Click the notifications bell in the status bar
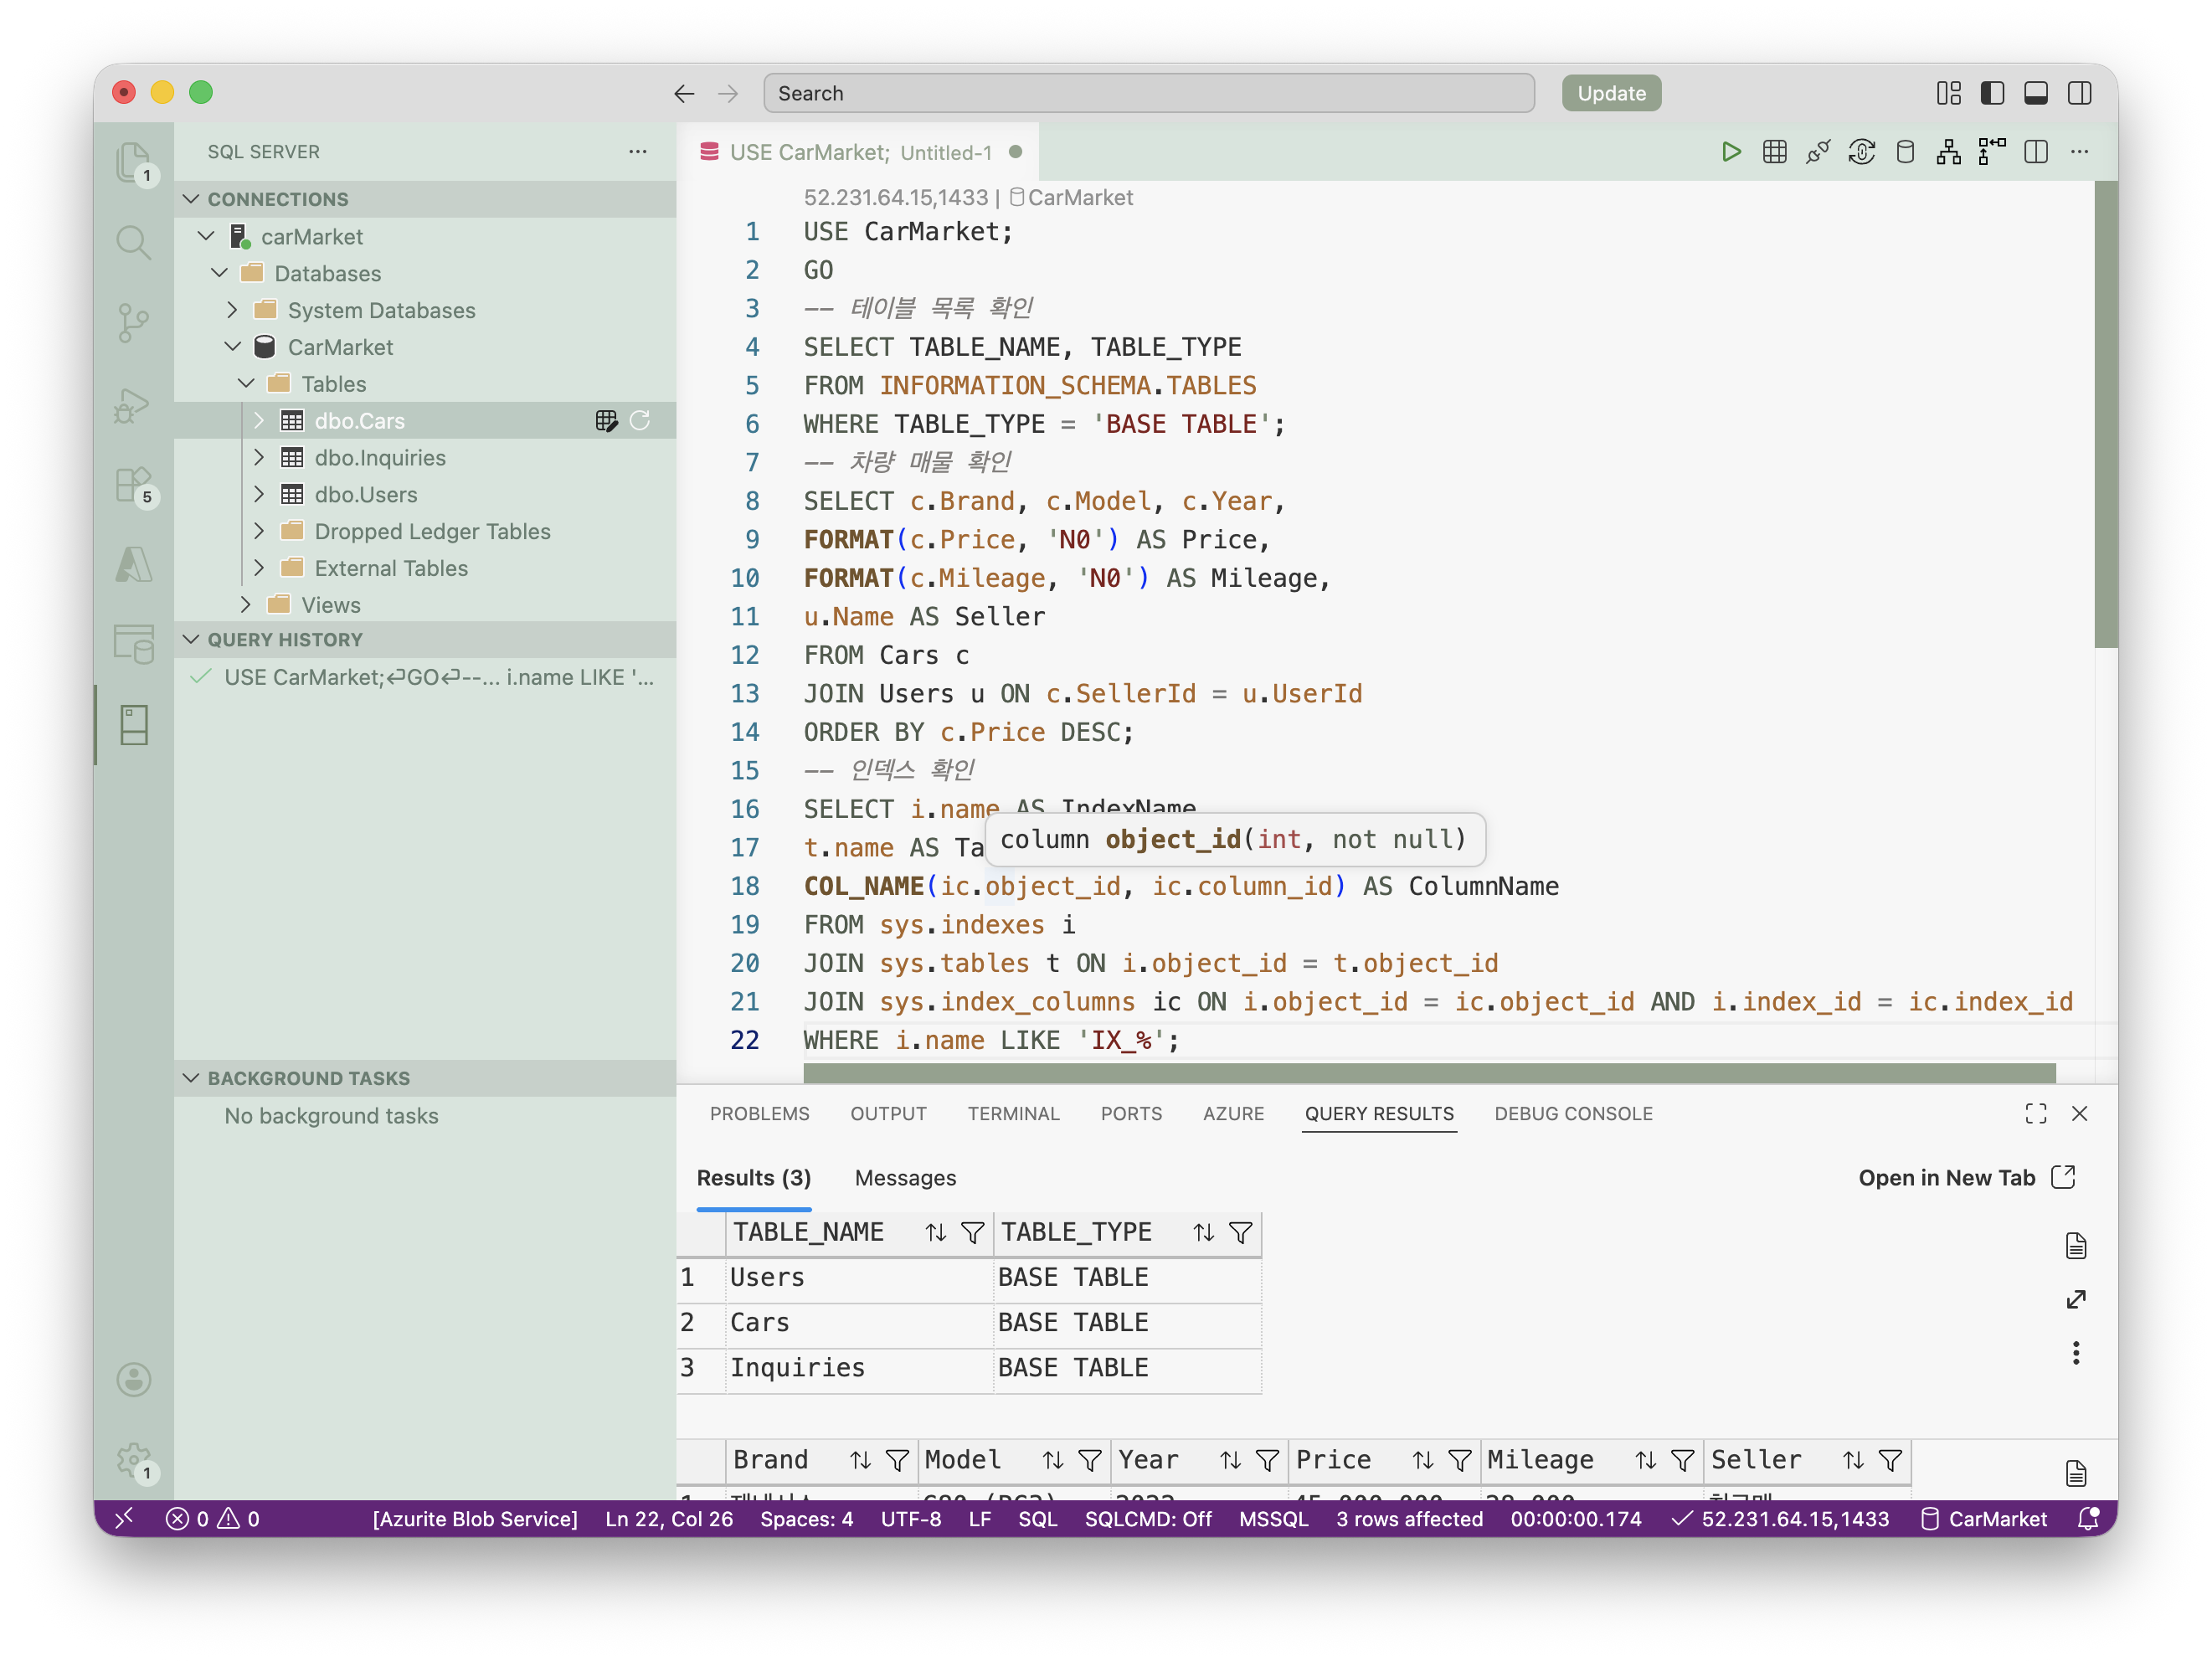This screenshot has width=2212, height=1661. [2089, 1519]
